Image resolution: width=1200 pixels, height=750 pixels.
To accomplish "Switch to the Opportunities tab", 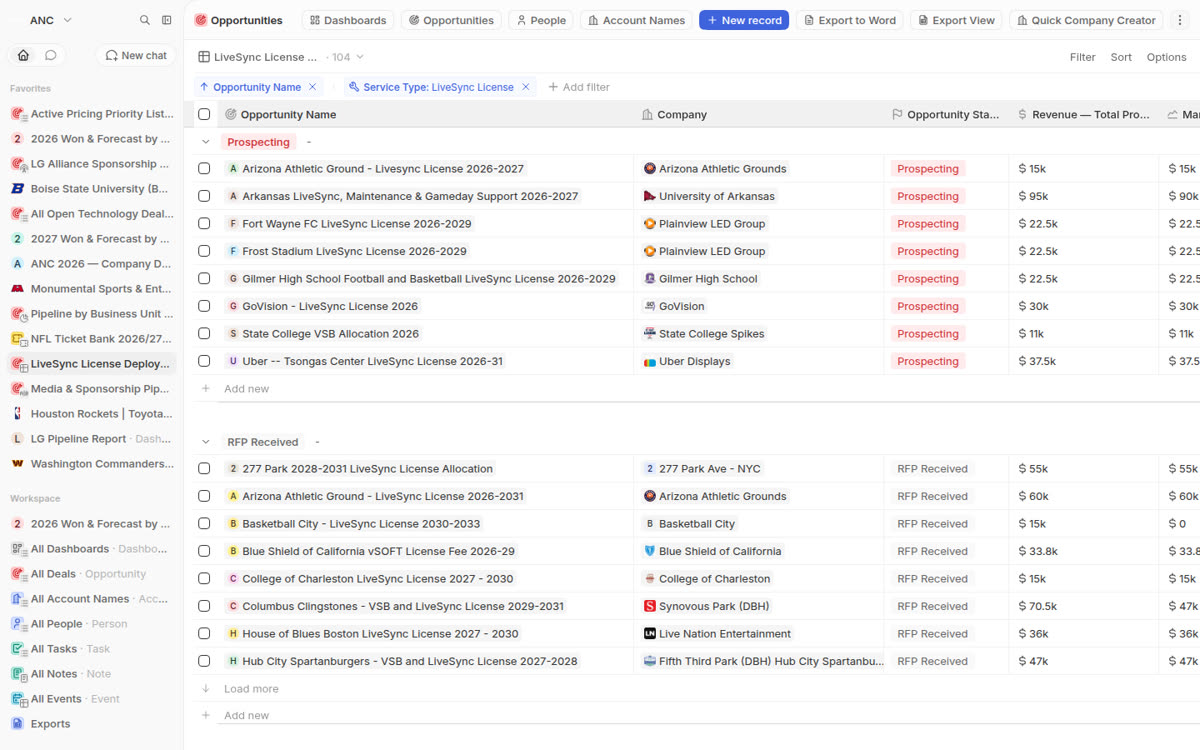I will click(x=451, y=20).
